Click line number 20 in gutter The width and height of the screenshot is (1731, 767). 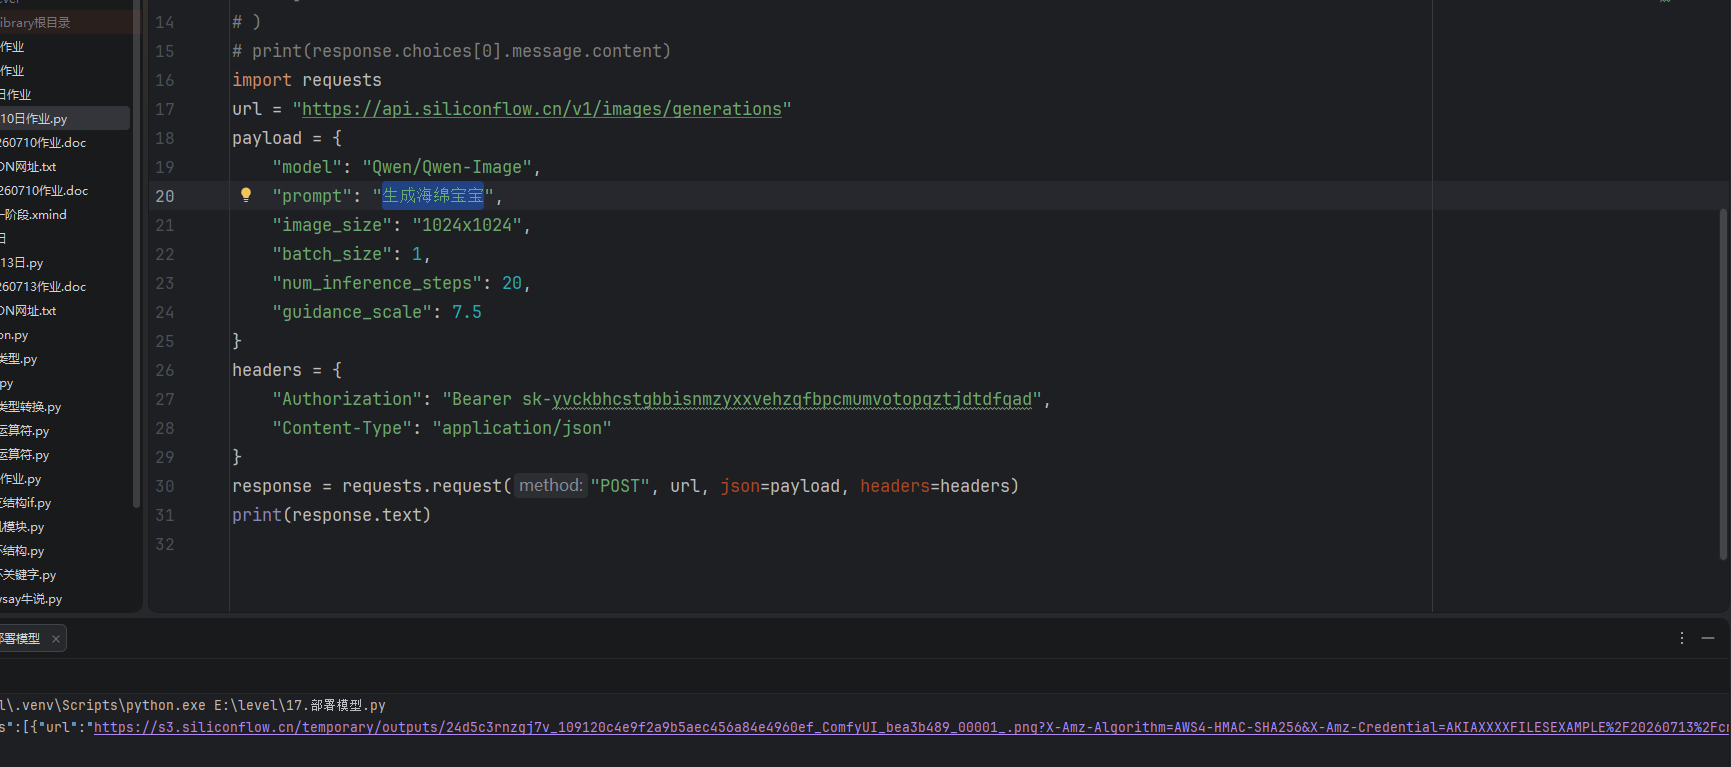coord(165,196)
